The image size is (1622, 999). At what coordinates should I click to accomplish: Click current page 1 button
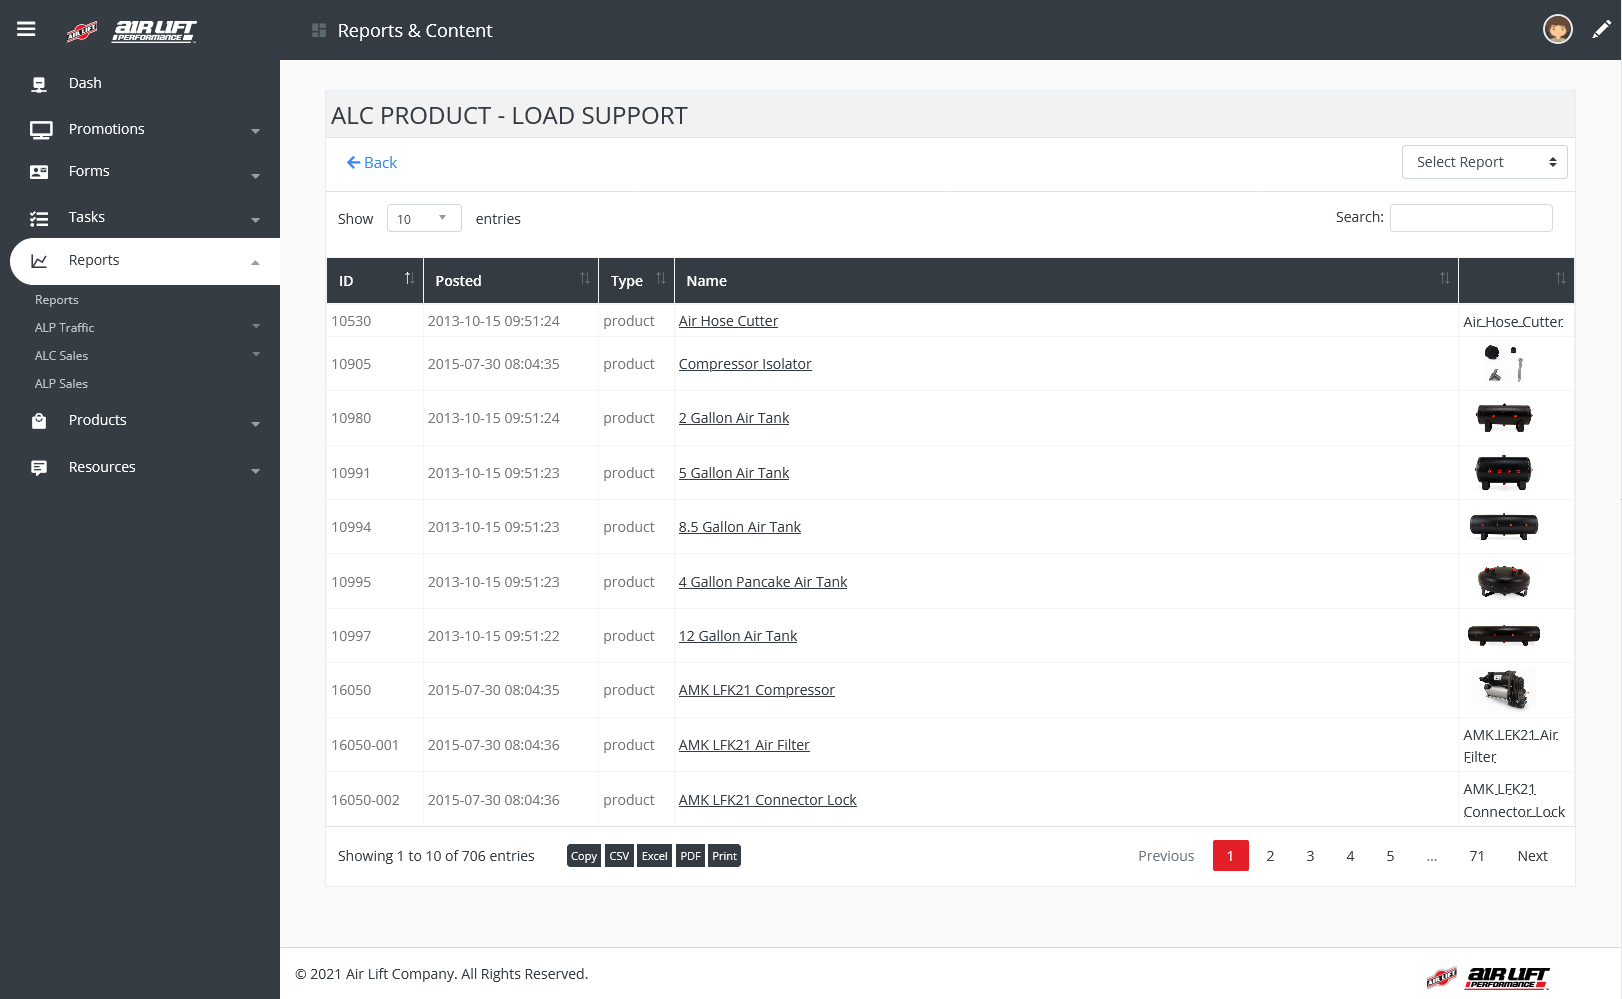(1230, 856)
